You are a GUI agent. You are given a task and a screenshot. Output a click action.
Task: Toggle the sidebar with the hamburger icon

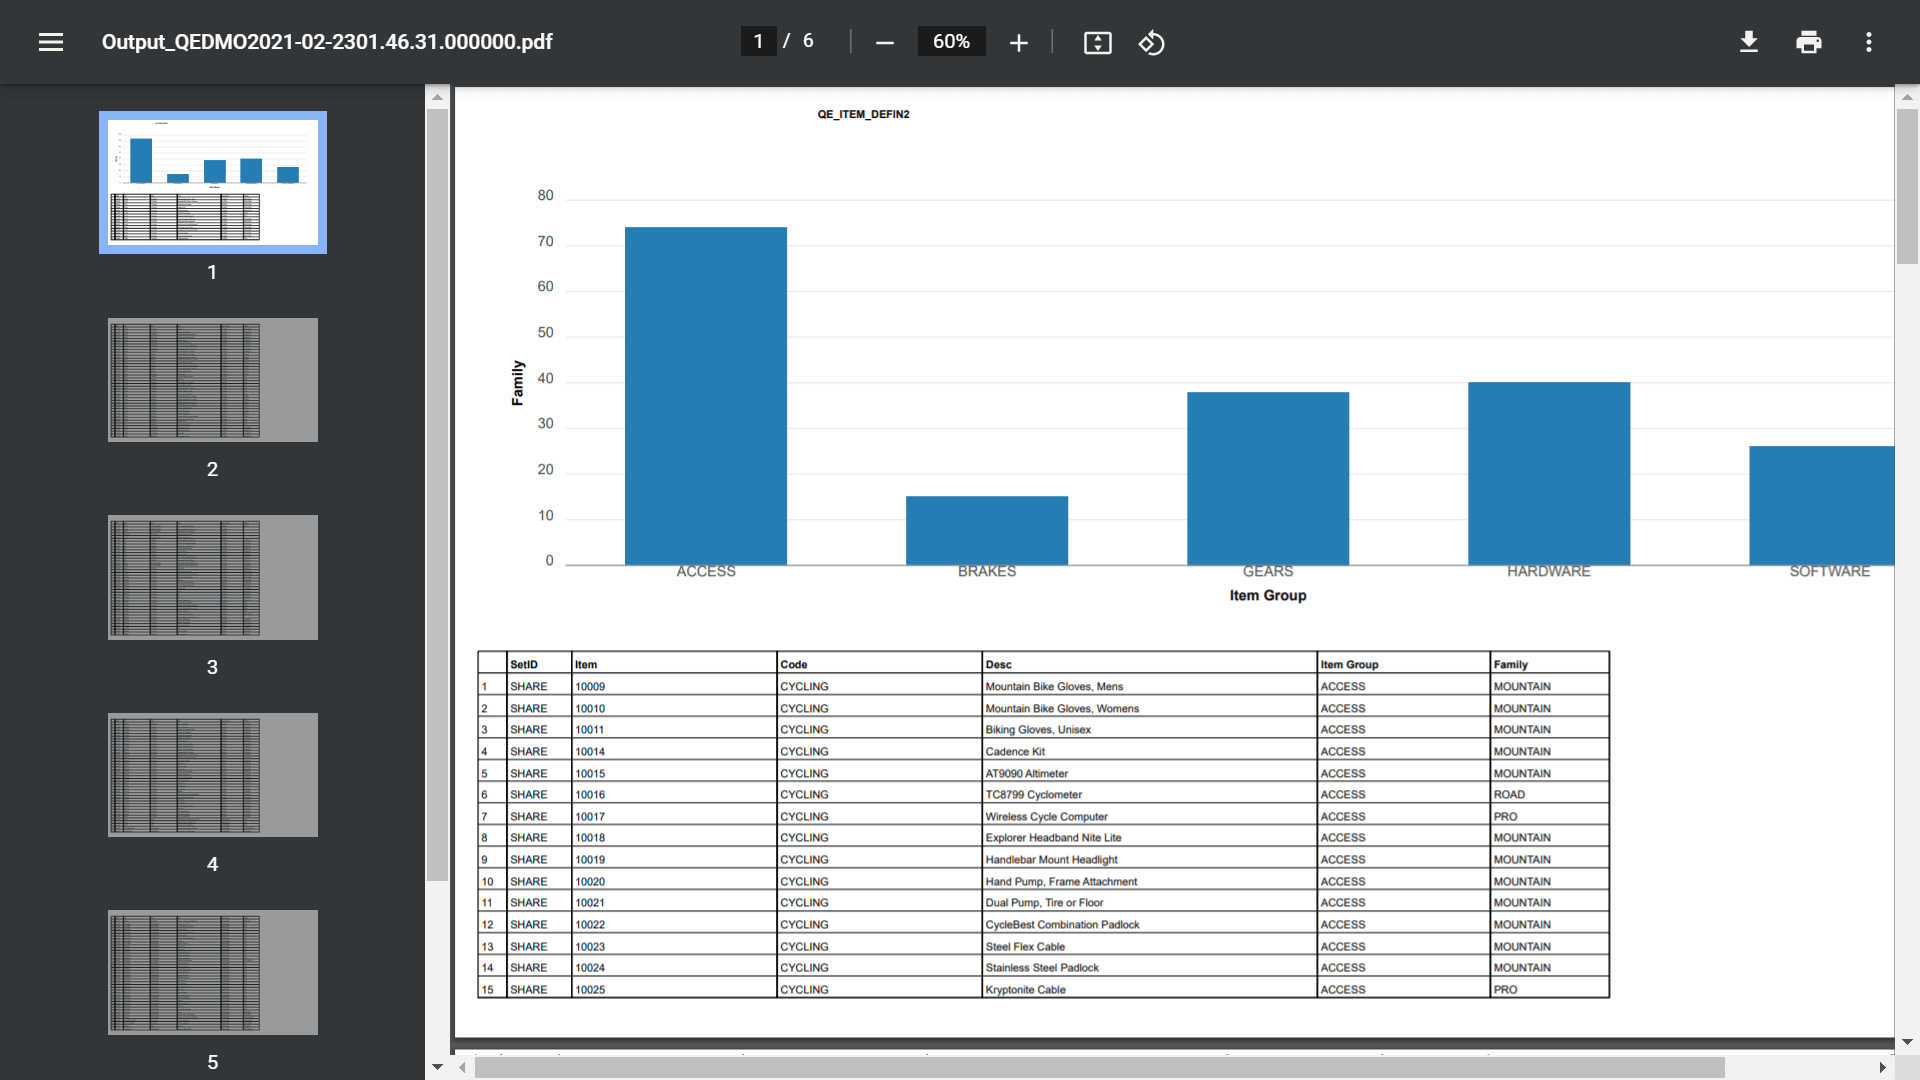(x=50, y=41)
